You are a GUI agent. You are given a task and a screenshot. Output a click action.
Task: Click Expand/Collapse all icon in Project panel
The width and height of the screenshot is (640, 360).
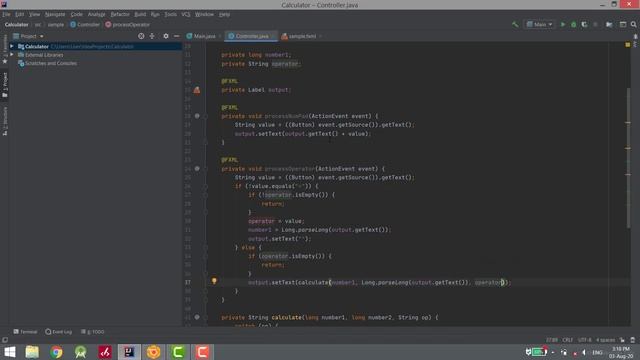coord(152,36)
